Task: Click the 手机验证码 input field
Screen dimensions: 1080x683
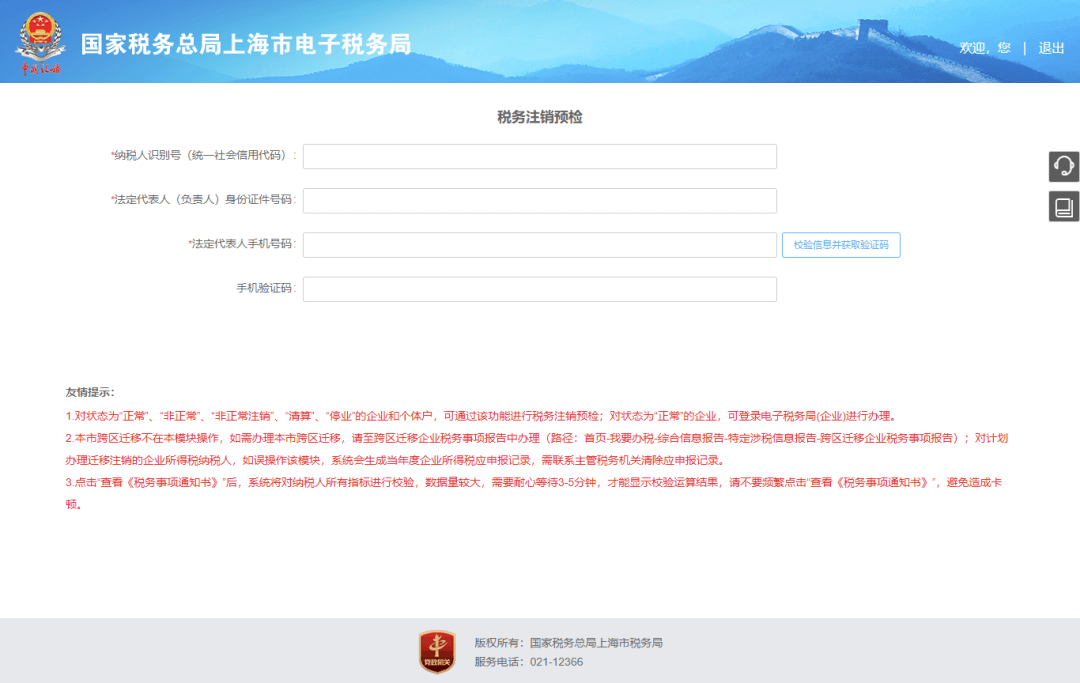Action: tap(540, 289)
